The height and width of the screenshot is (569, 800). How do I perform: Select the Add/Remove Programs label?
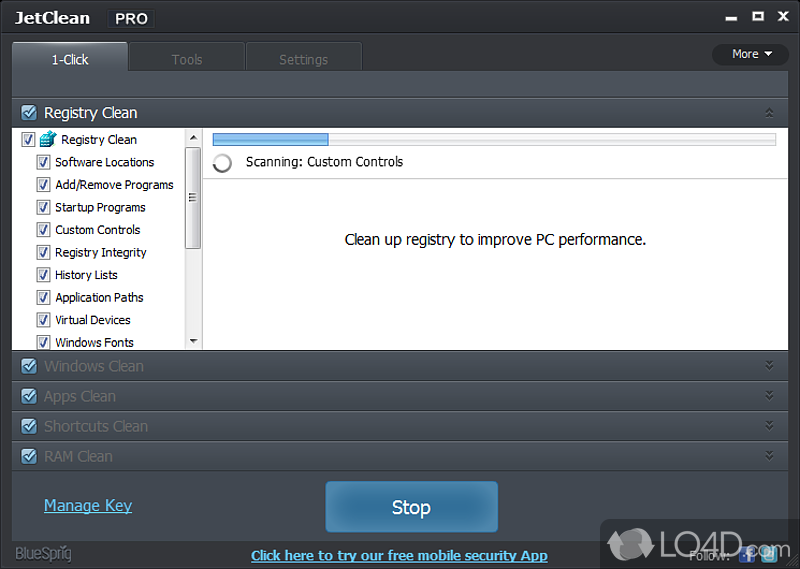[114, 185]
